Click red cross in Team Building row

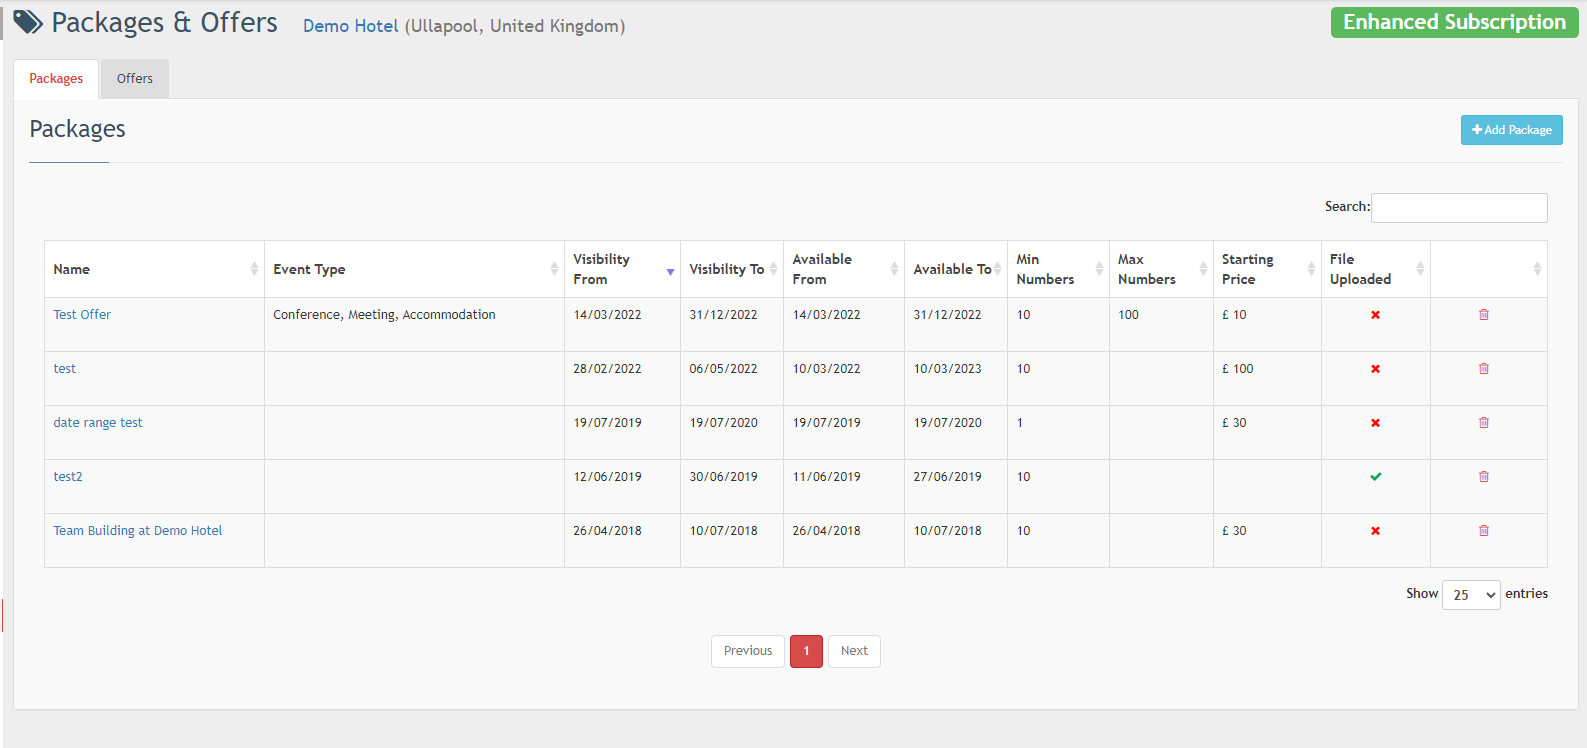(1375, 531)
